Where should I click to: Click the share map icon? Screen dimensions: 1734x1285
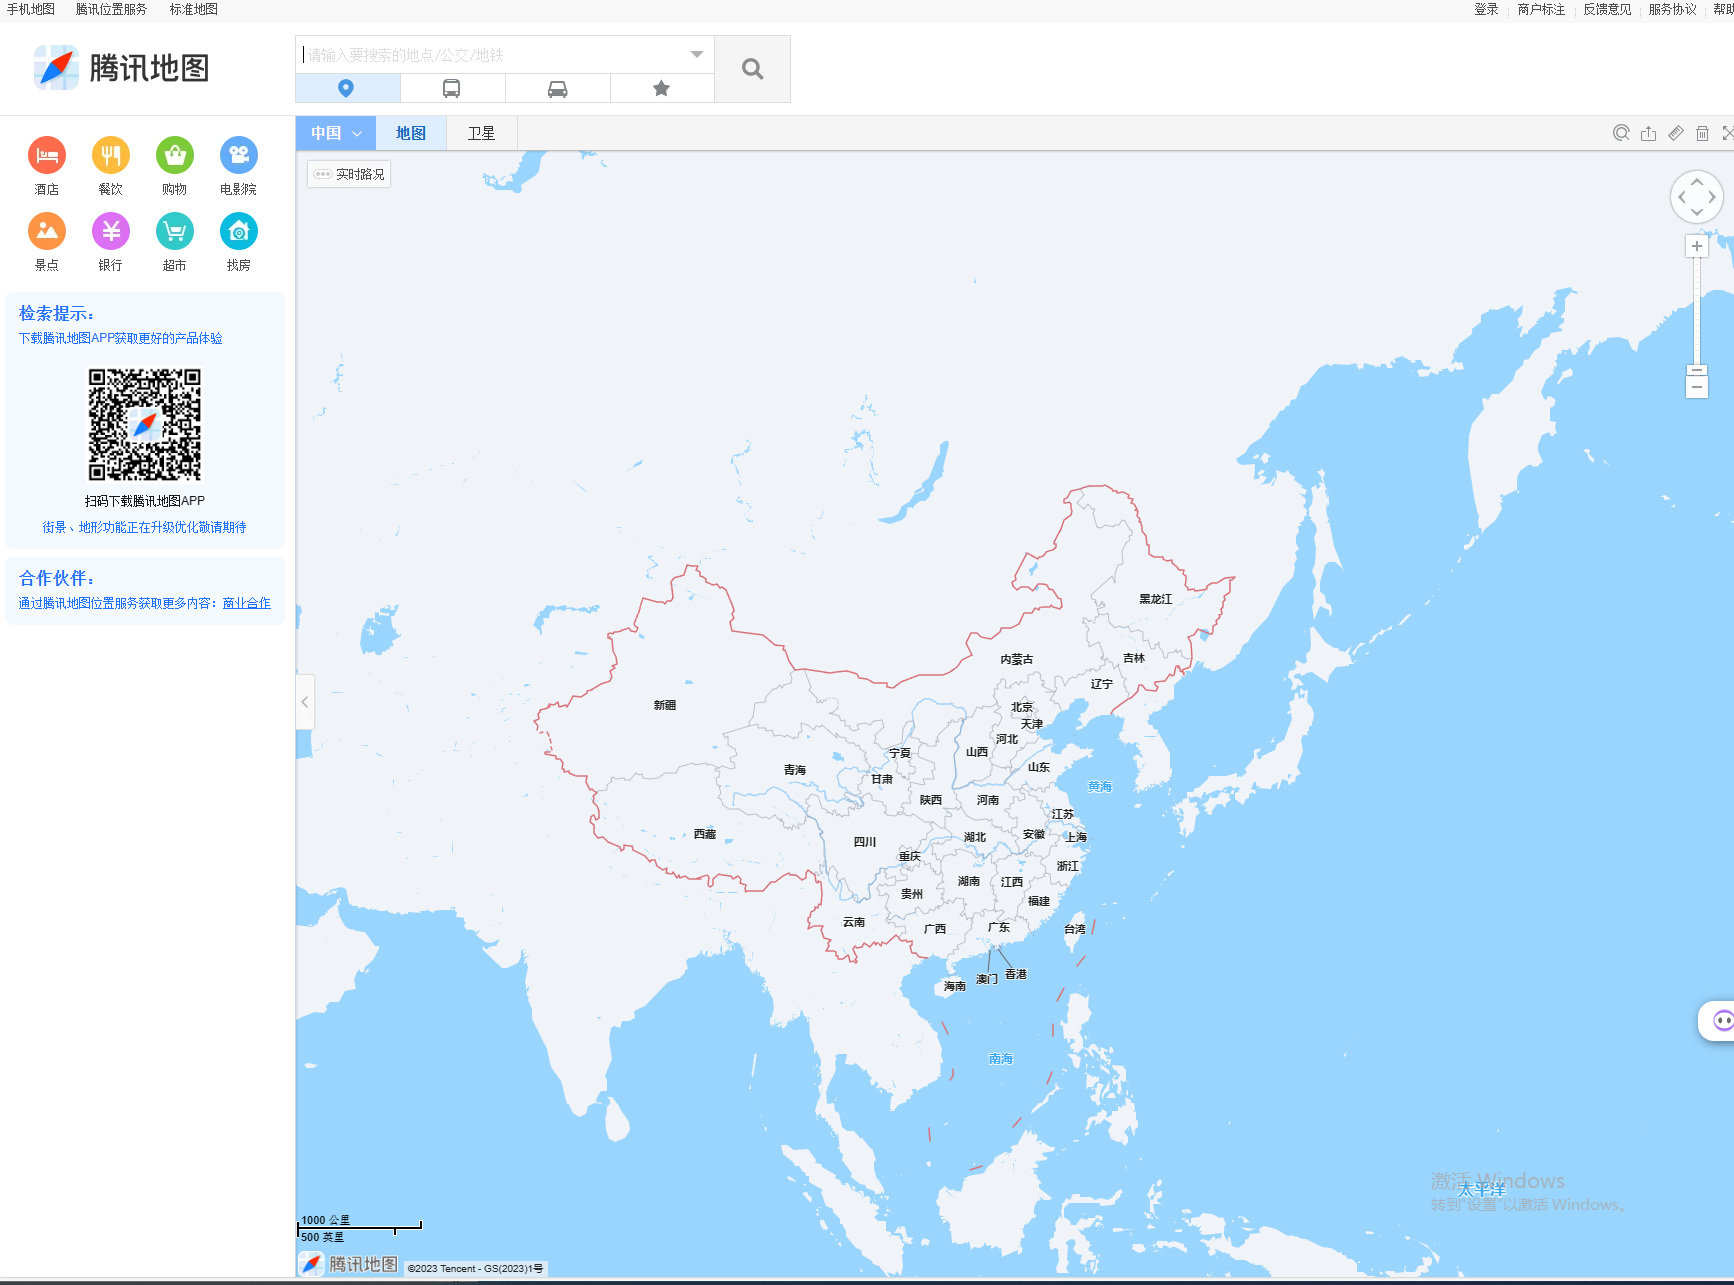[1648, 132]
